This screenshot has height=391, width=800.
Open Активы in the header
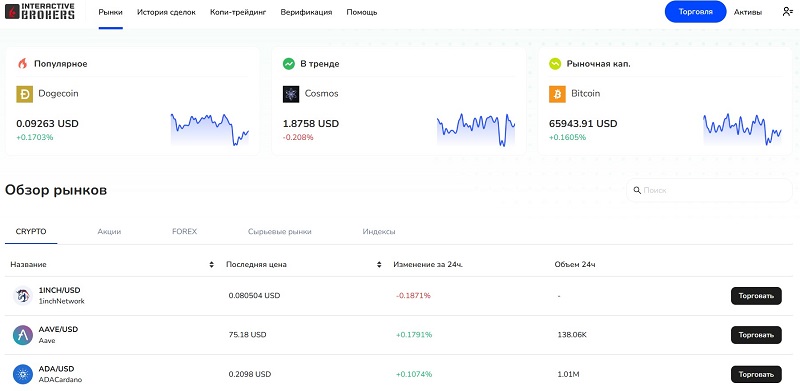pyautogui.click(x=748, y=12)
